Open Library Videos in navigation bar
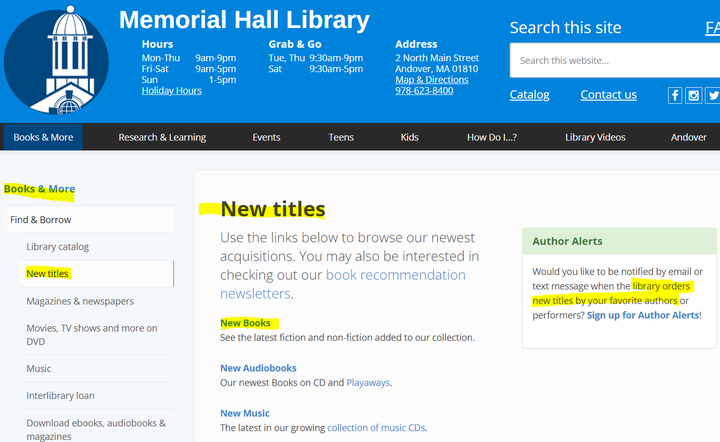720x442 pixels. pyautogui.click(x=595, y=137)
